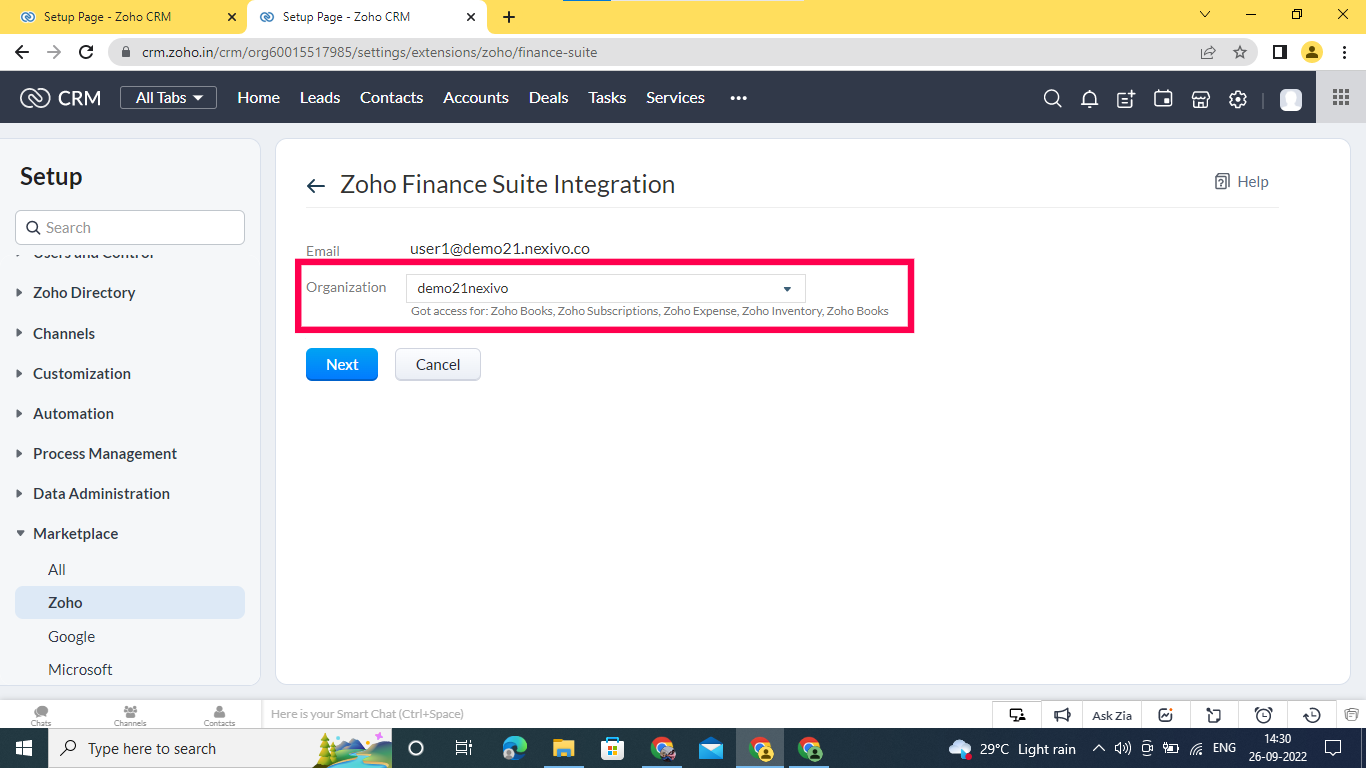Go to the Home tab
Image resolution: width=1366 pixels, height=768 pixels.
258,97
